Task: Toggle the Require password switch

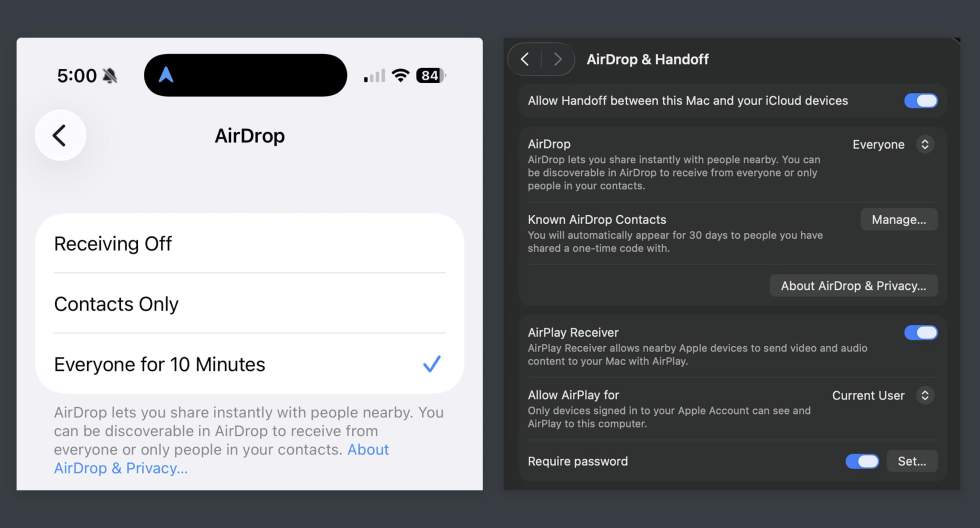Action: [x=862, y=461]
